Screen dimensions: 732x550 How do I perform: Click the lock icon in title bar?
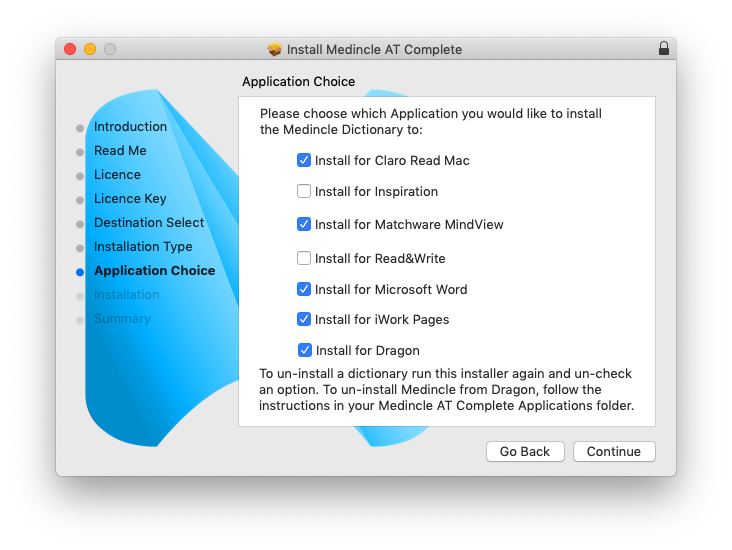click(664, 49)
